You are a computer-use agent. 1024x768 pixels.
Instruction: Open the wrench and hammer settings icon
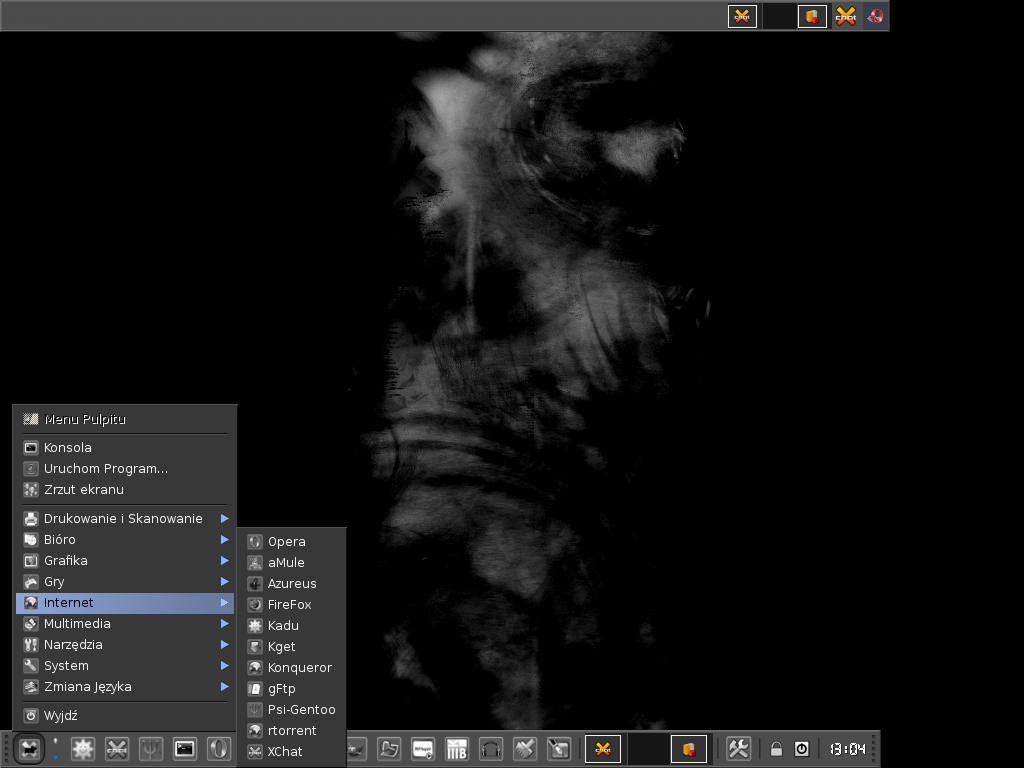tap(739, 748)
